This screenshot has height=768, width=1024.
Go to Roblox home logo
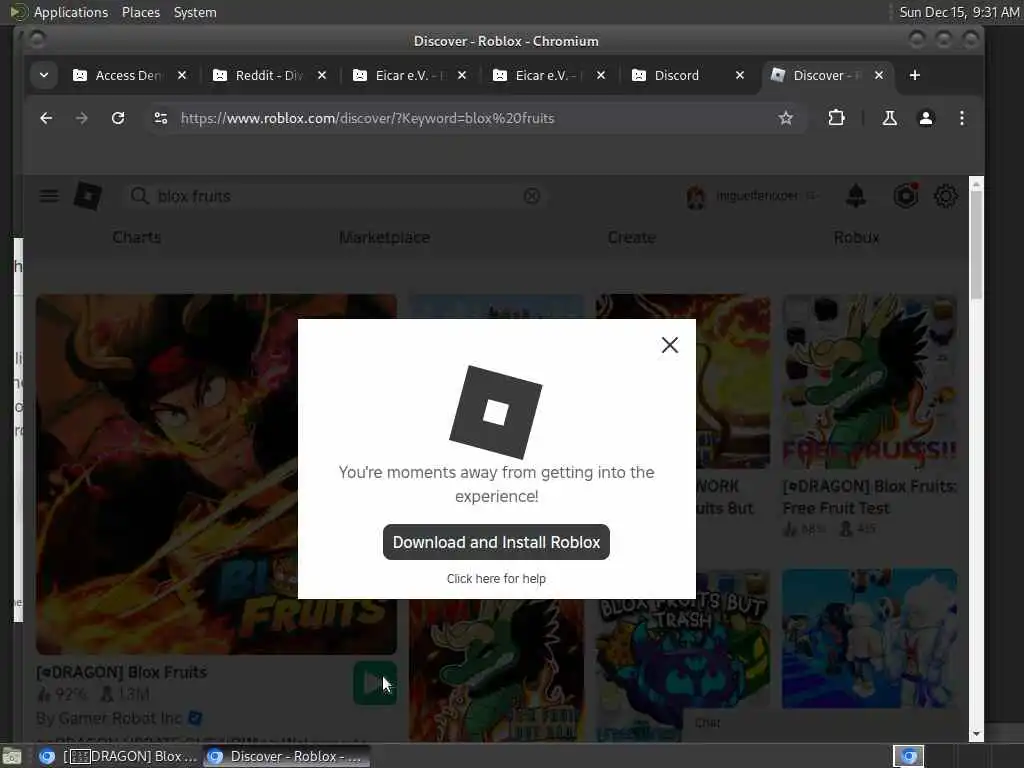pos(88,196)
